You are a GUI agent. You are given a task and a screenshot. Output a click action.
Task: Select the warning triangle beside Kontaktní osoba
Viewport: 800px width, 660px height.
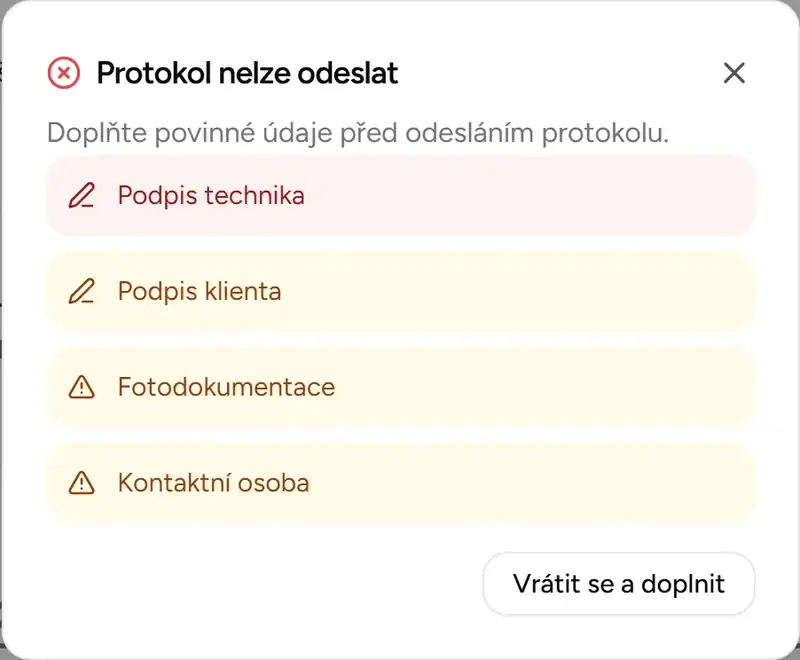coord(82,483)
